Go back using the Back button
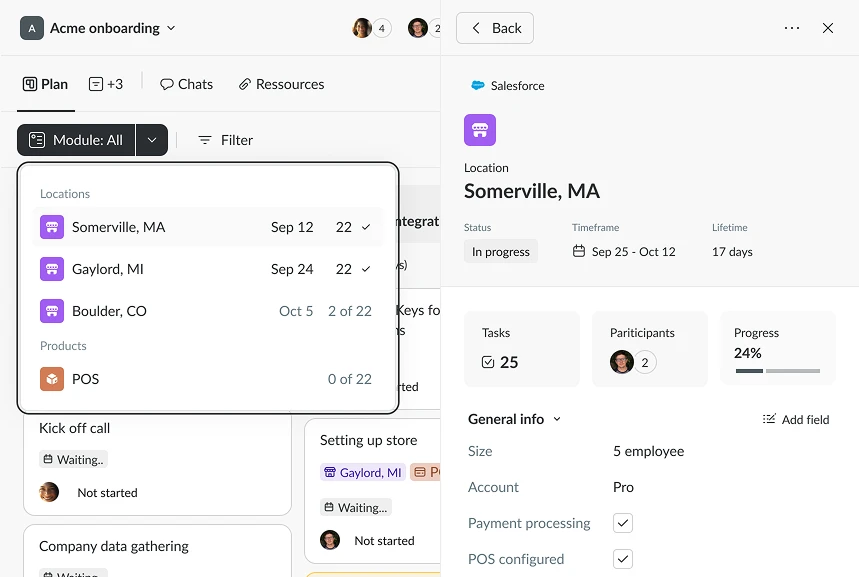This screenshot has width=859, height=577. click(x=495, y=28)
